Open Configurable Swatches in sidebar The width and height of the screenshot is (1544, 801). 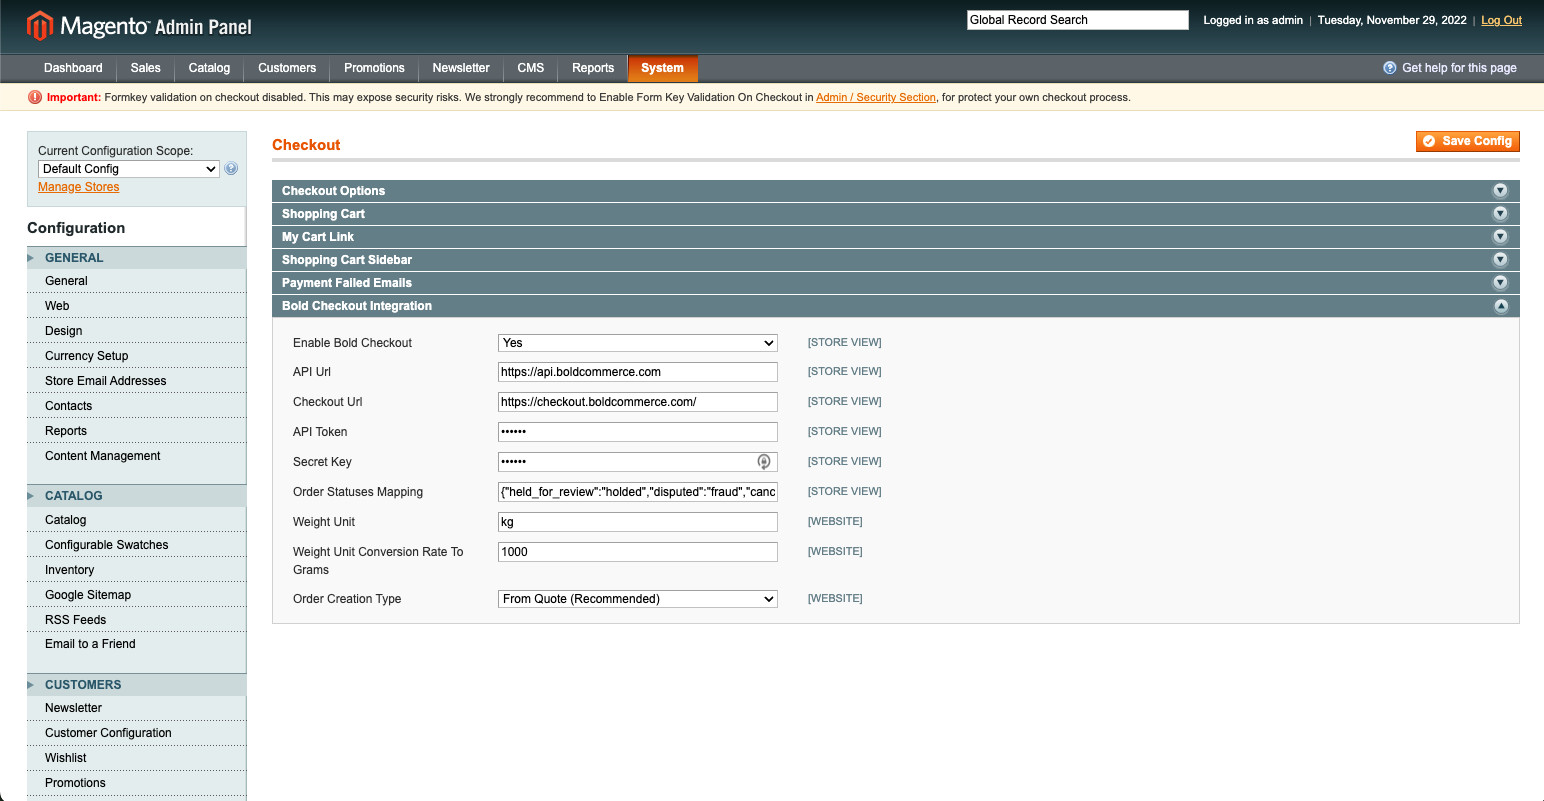[x=136, y=545]
